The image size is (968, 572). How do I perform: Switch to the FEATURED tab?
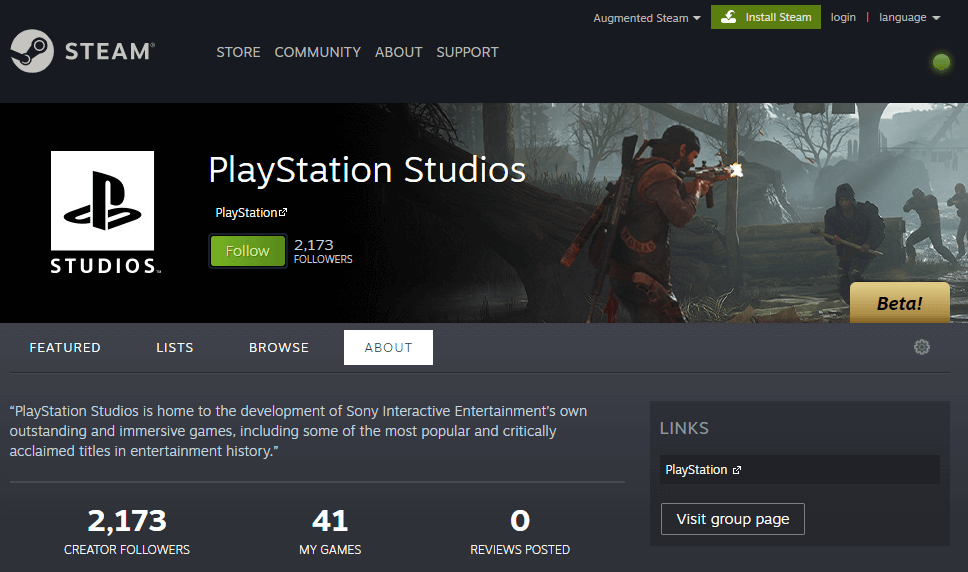click(x=65, y=348)
